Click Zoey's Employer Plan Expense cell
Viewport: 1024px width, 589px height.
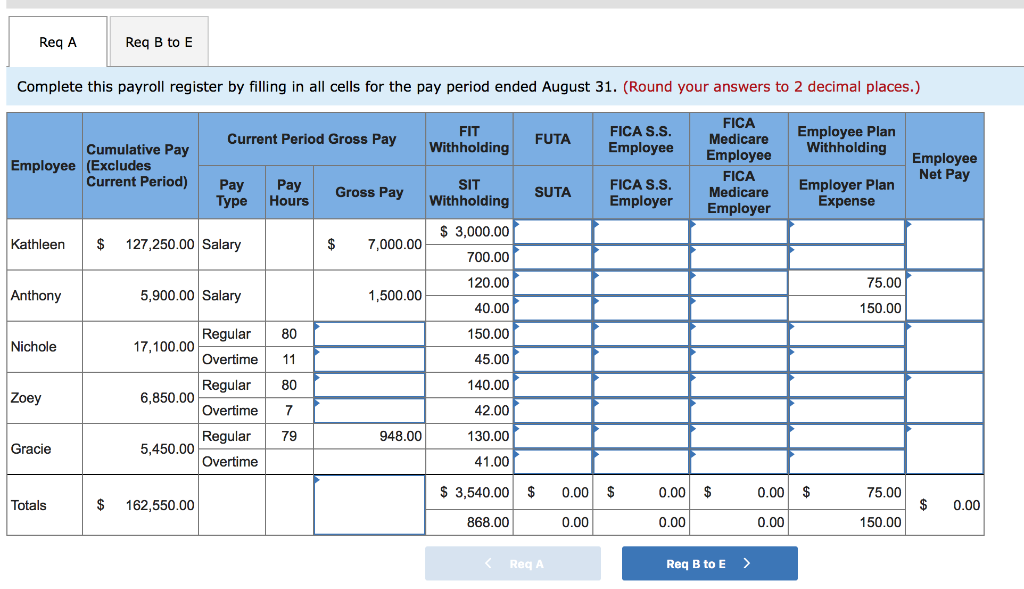pos(847,411)
